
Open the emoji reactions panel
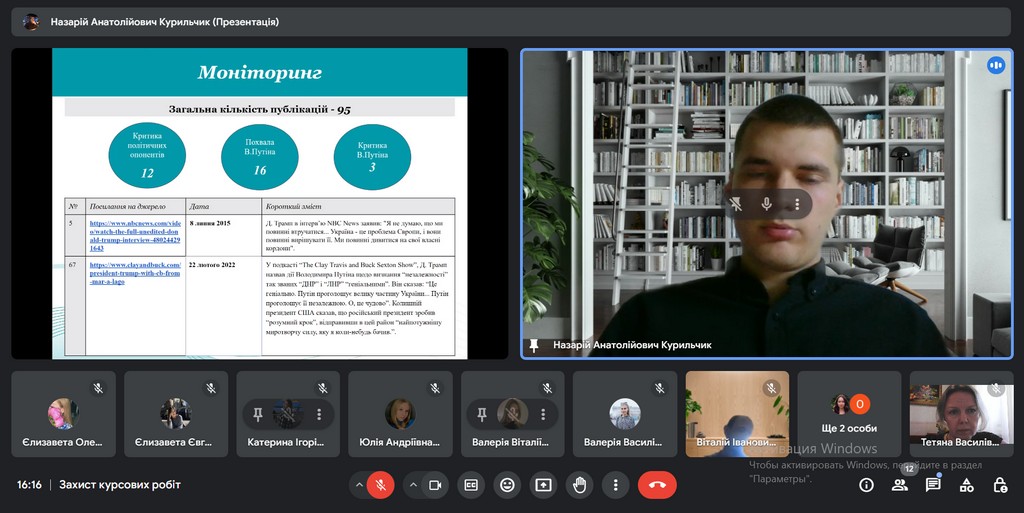click(507, 485)
